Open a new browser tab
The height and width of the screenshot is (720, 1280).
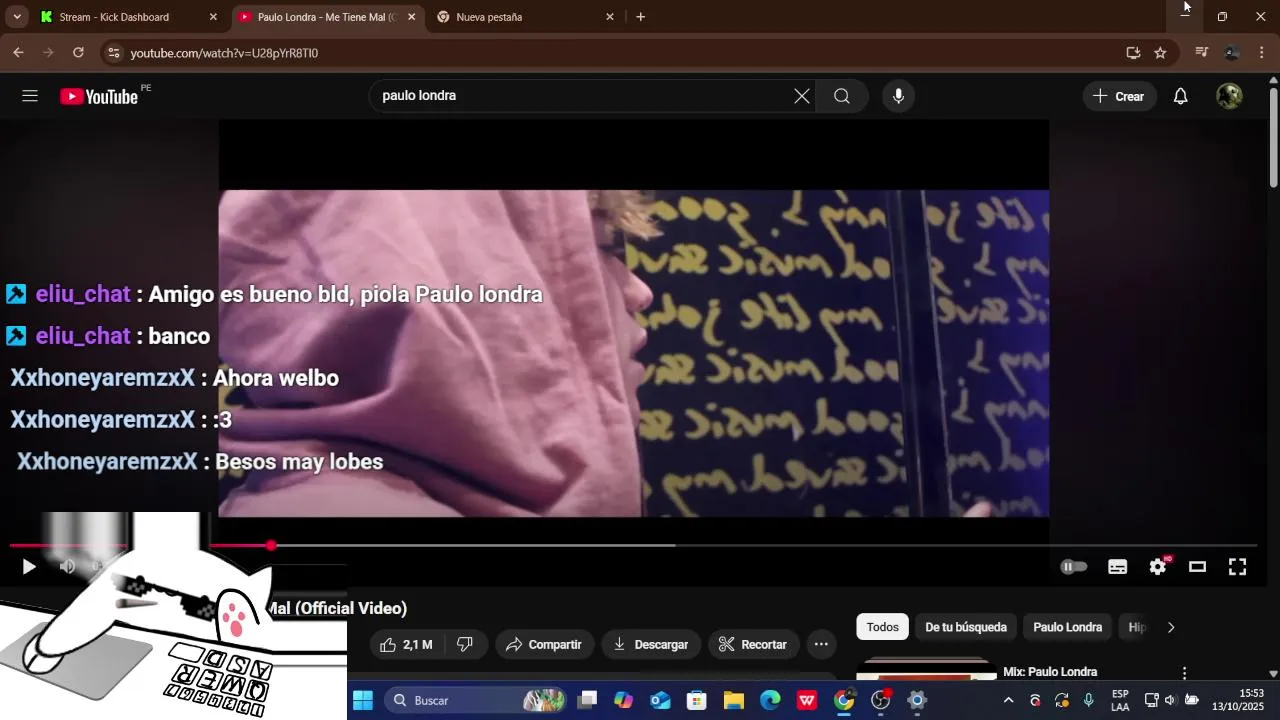(640, 17)
